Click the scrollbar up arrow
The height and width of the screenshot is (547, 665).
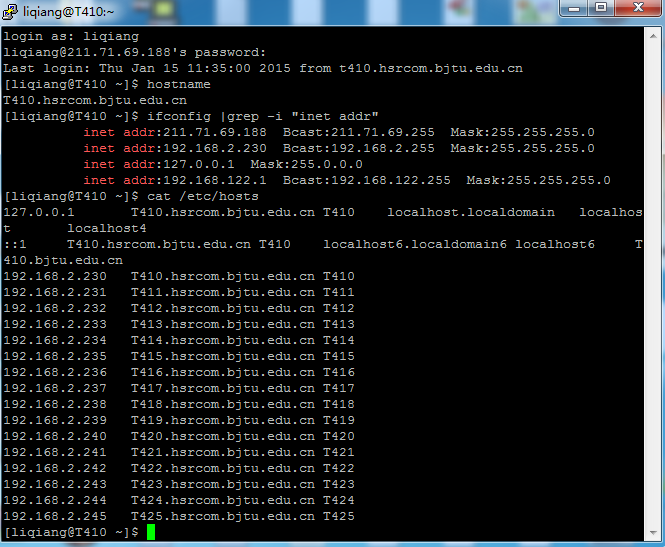click(x=653, y=36)
